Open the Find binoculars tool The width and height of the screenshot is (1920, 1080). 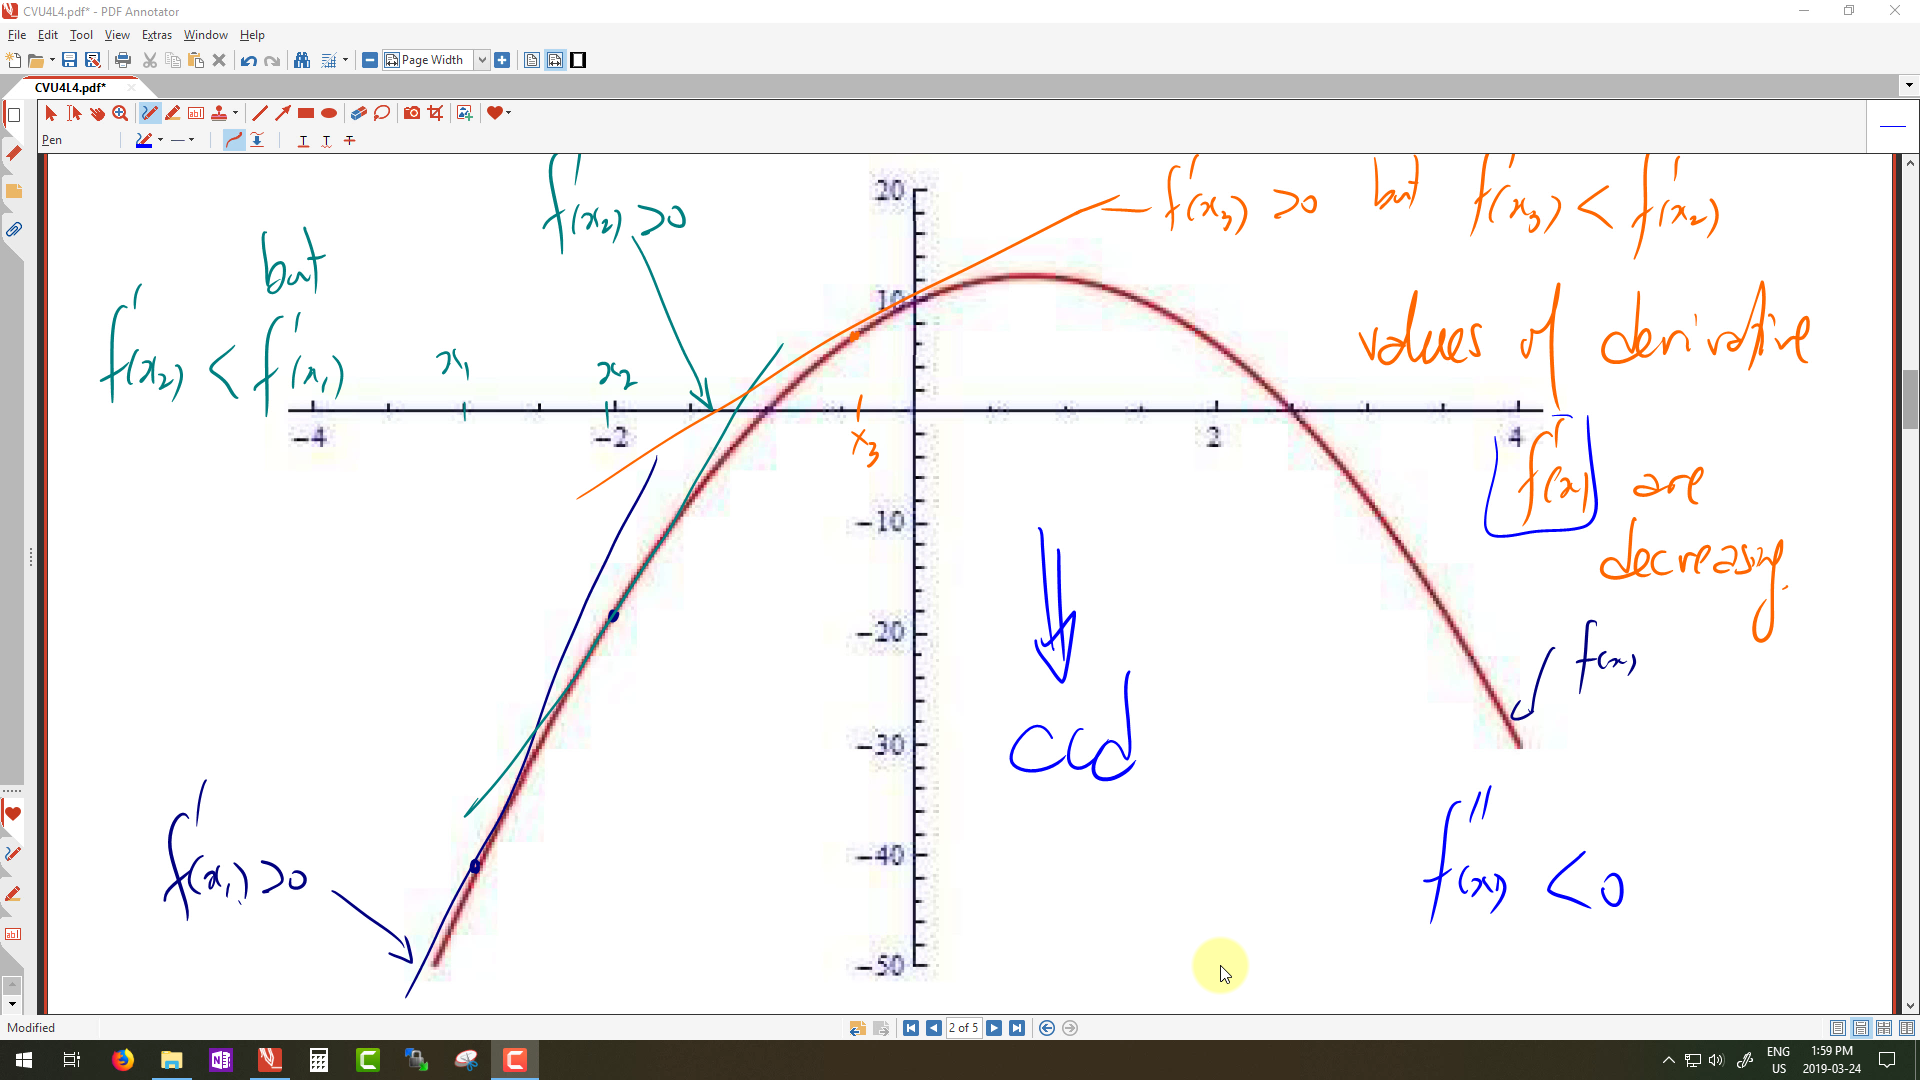click(302, 60)
